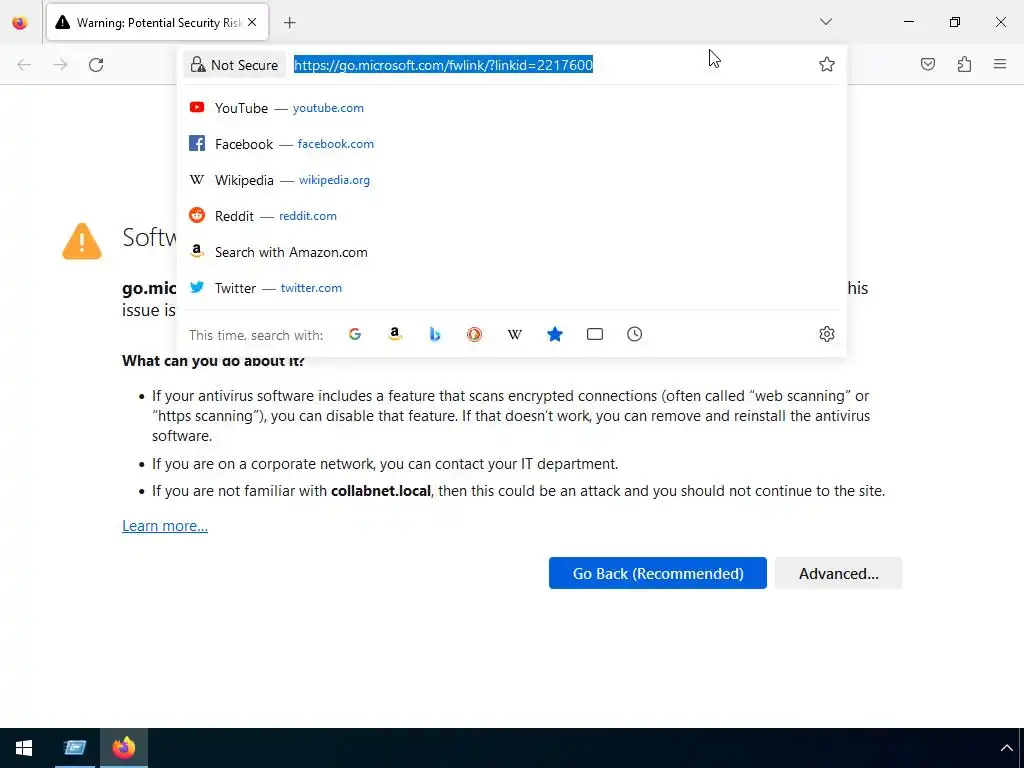
Task: Select the Twitter suggestion
Action: pyautogui.click(x=511, y=288)
